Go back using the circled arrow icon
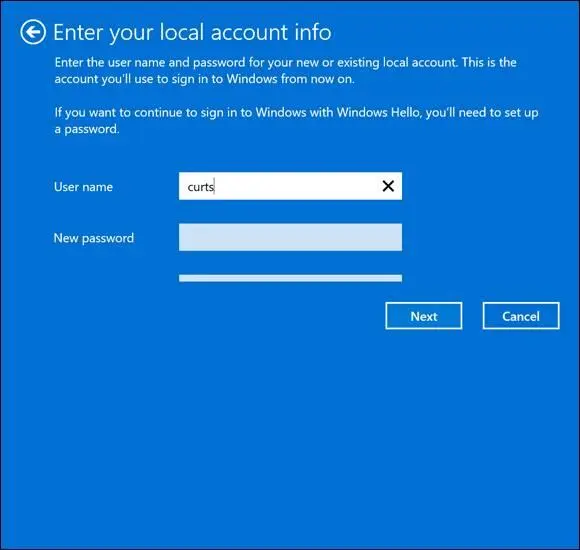580x550 pixels. click(33, 32)
